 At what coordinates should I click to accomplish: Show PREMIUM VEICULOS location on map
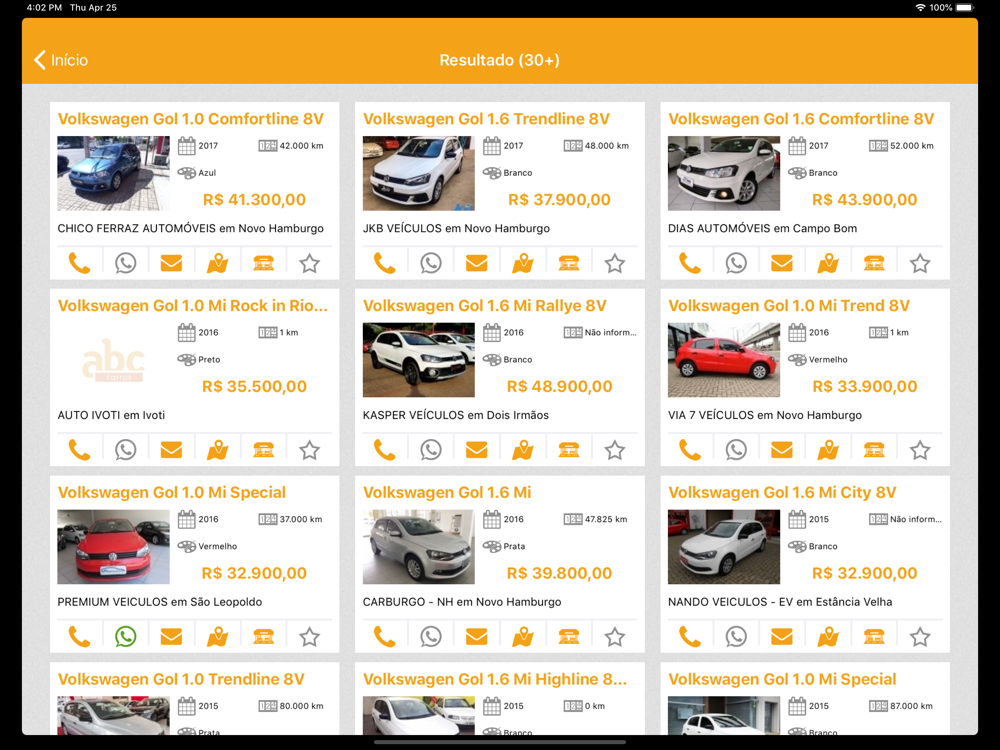tap(217, 636)
